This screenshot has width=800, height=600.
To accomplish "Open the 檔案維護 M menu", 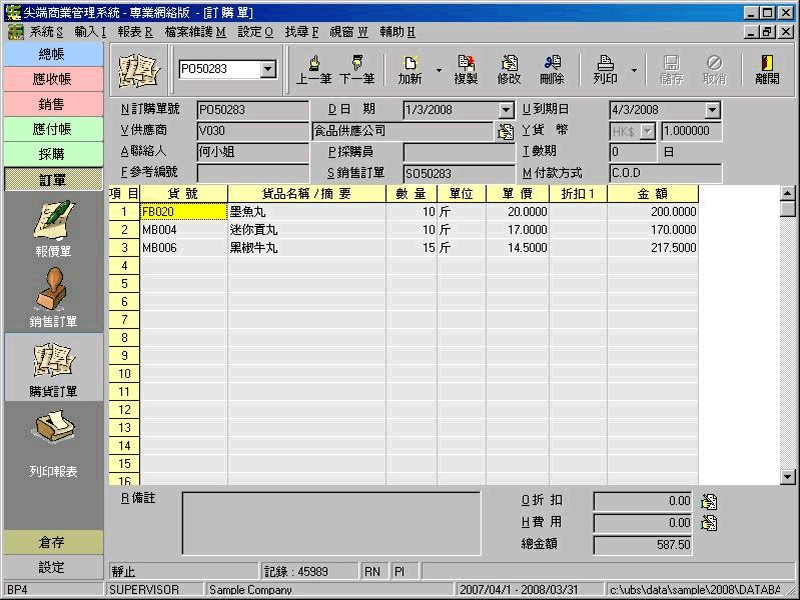I will pos(195,32).
